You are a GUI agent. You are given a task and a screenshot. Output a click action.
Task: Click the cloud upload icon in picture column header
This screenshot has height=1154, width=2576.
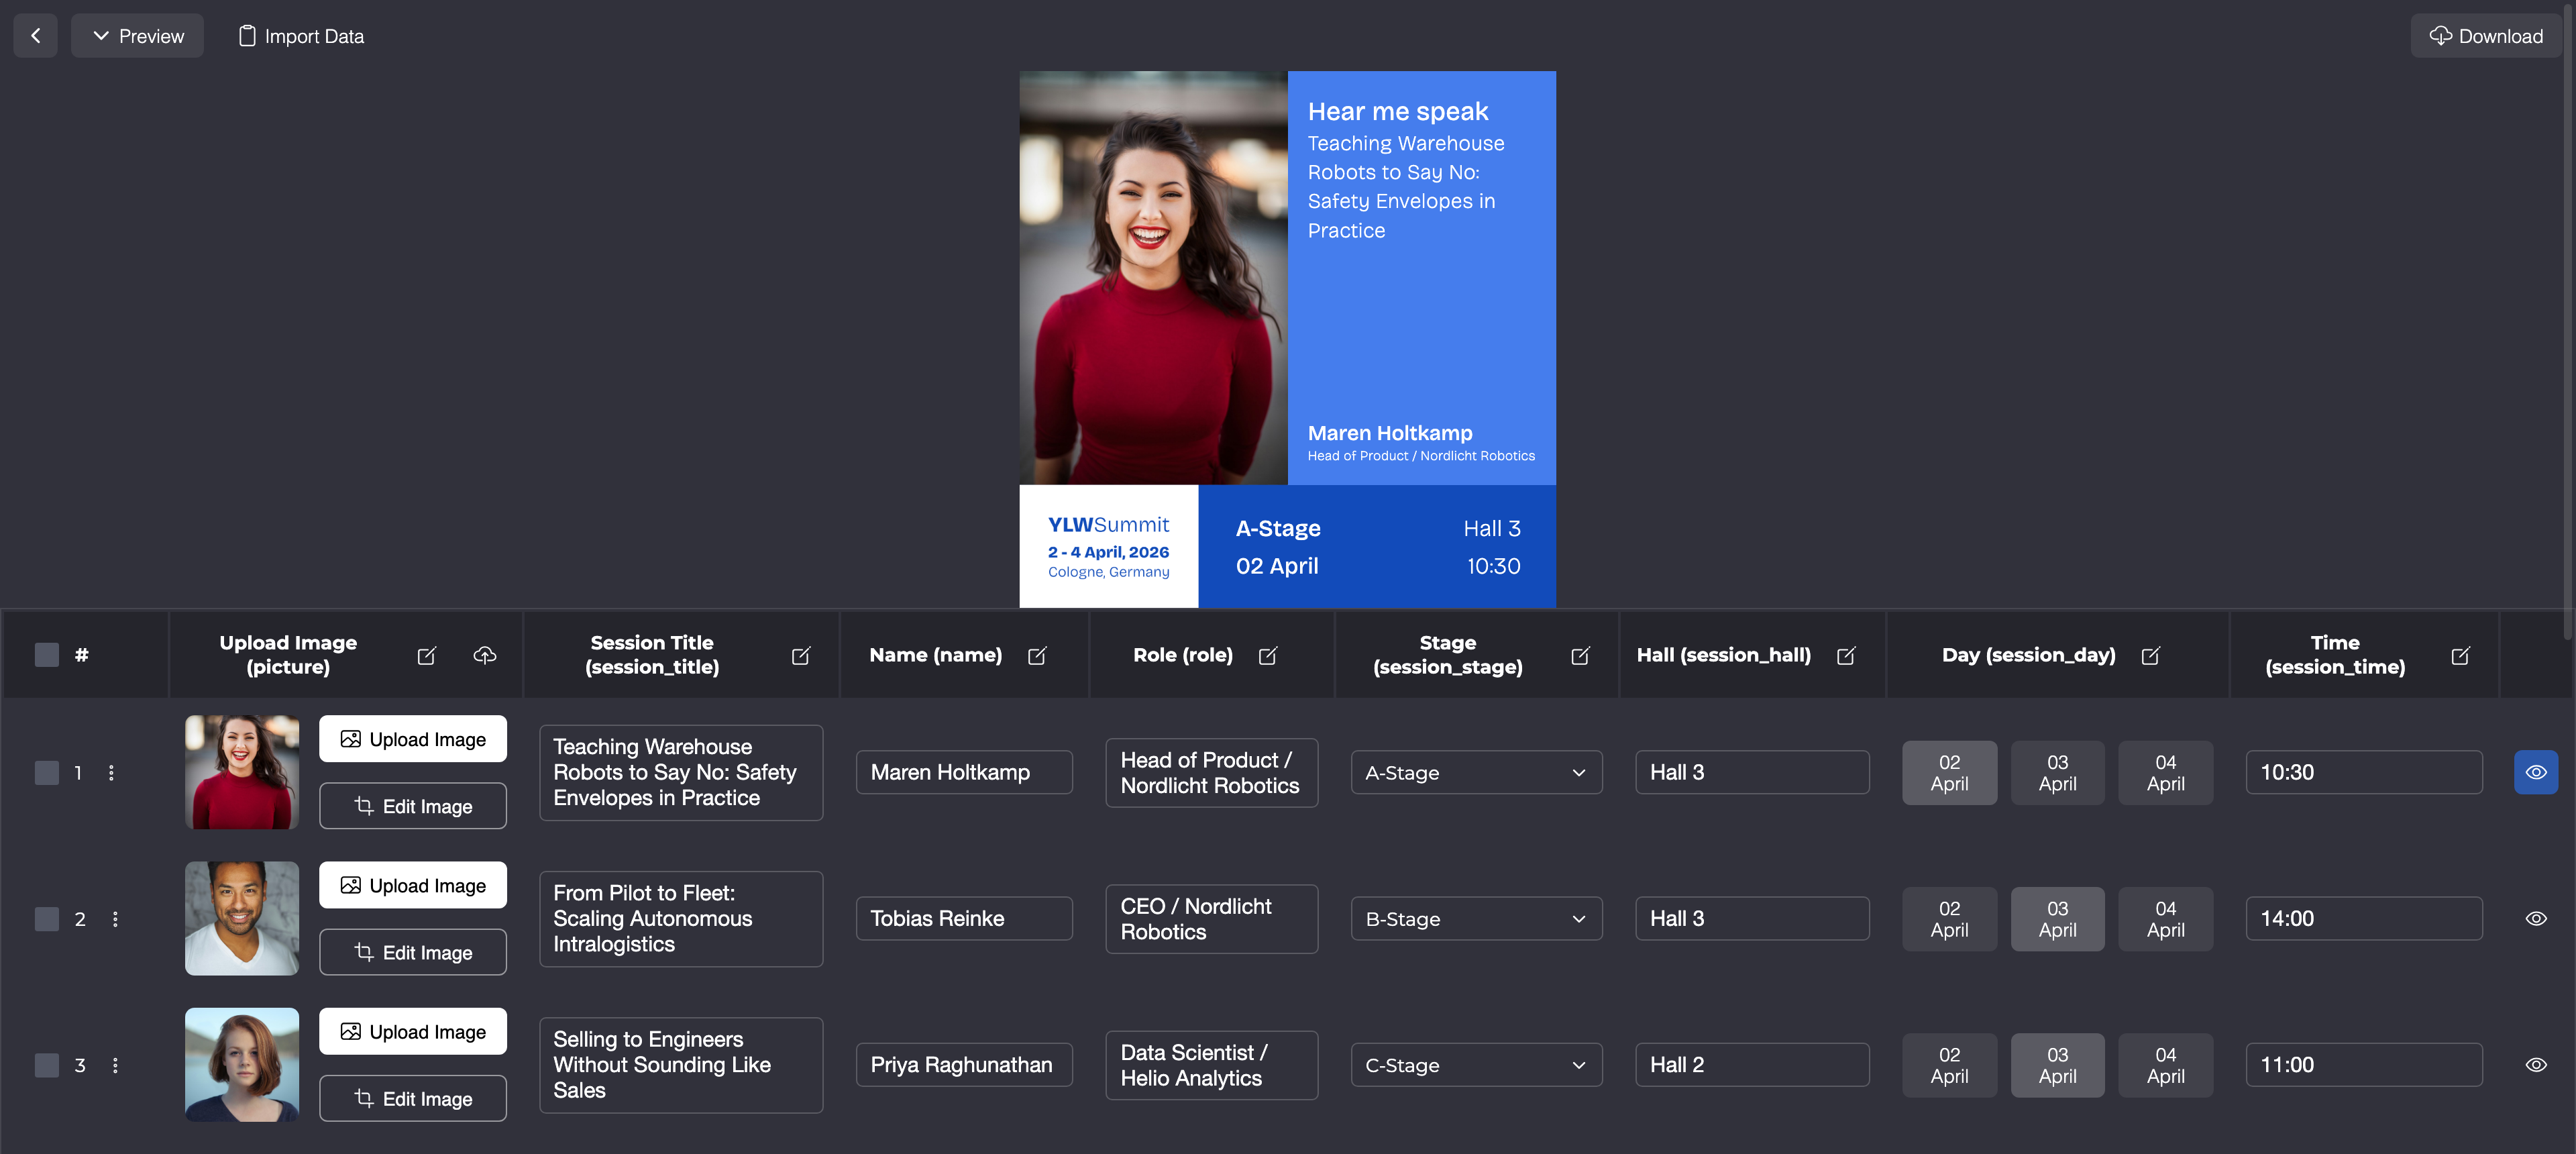pos(485,656)
